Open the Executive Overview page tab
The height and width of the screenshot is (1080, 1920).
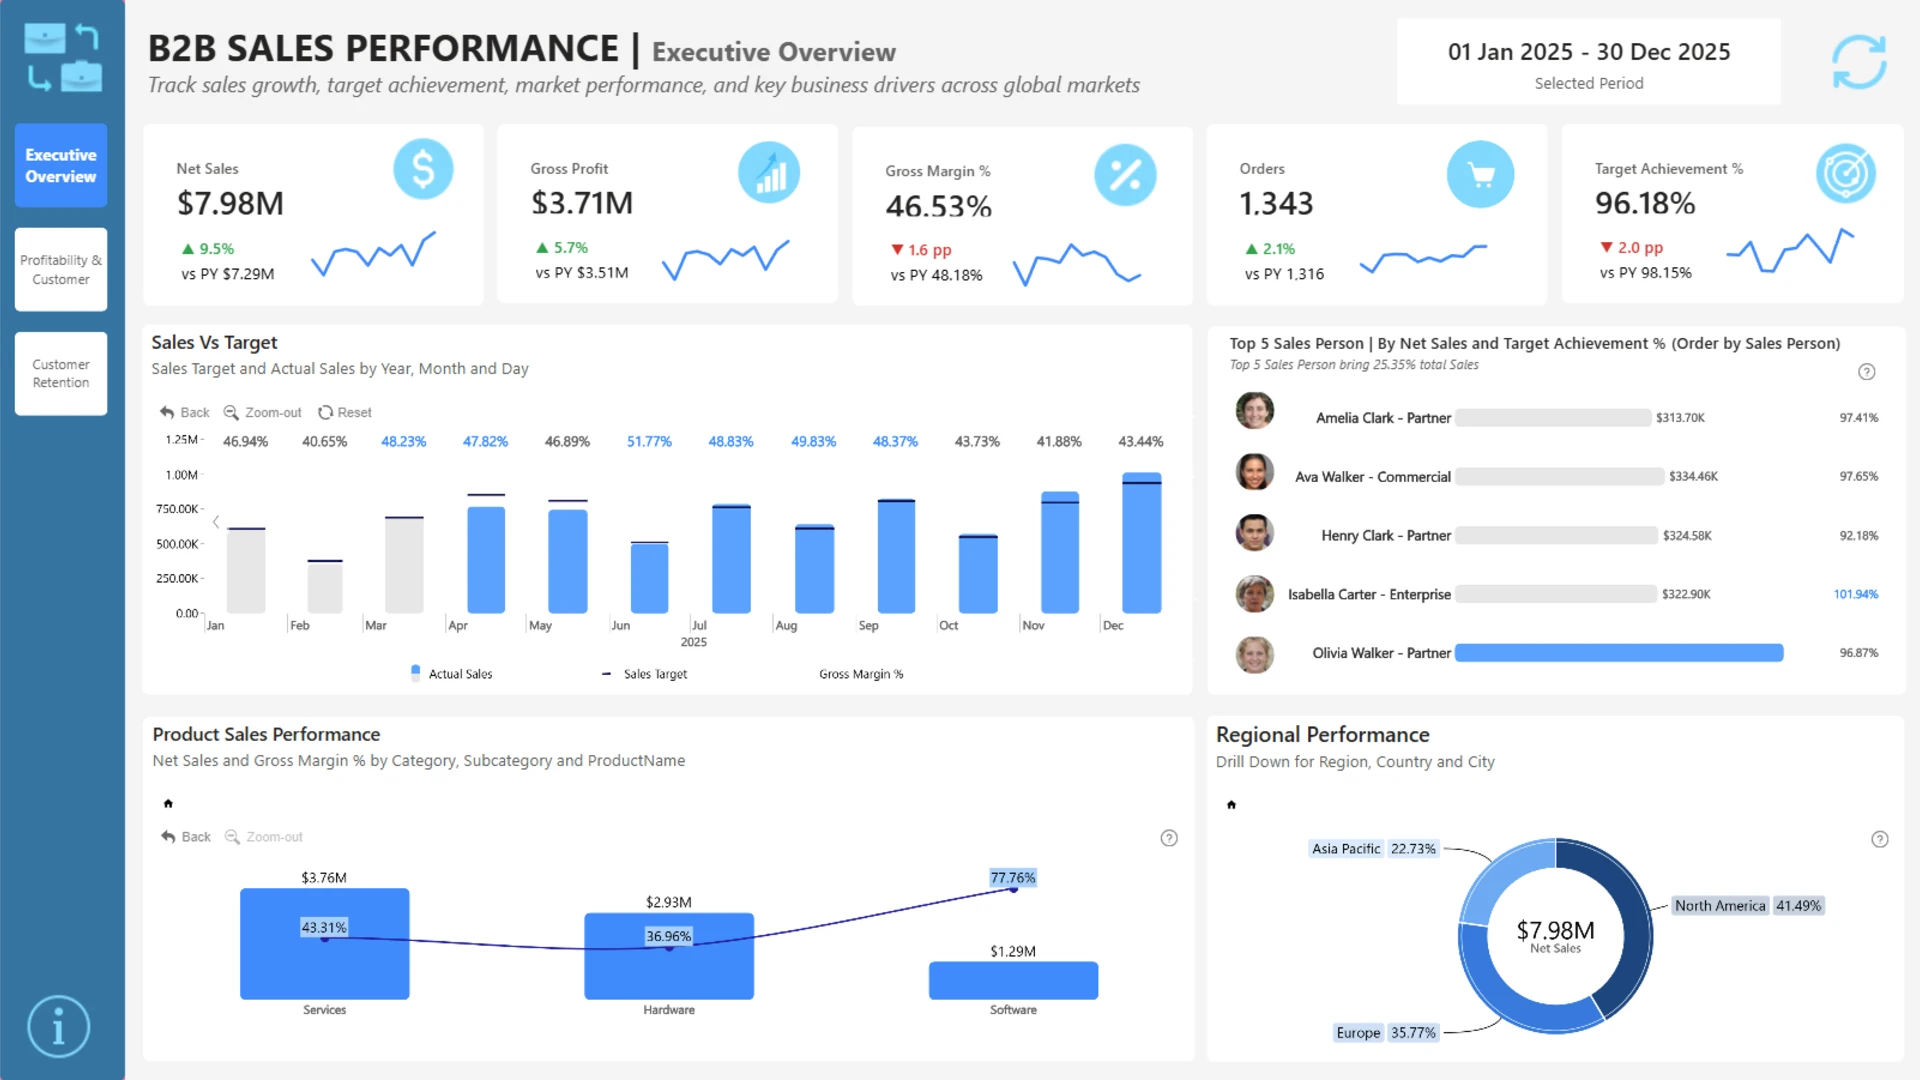(61, 165)
